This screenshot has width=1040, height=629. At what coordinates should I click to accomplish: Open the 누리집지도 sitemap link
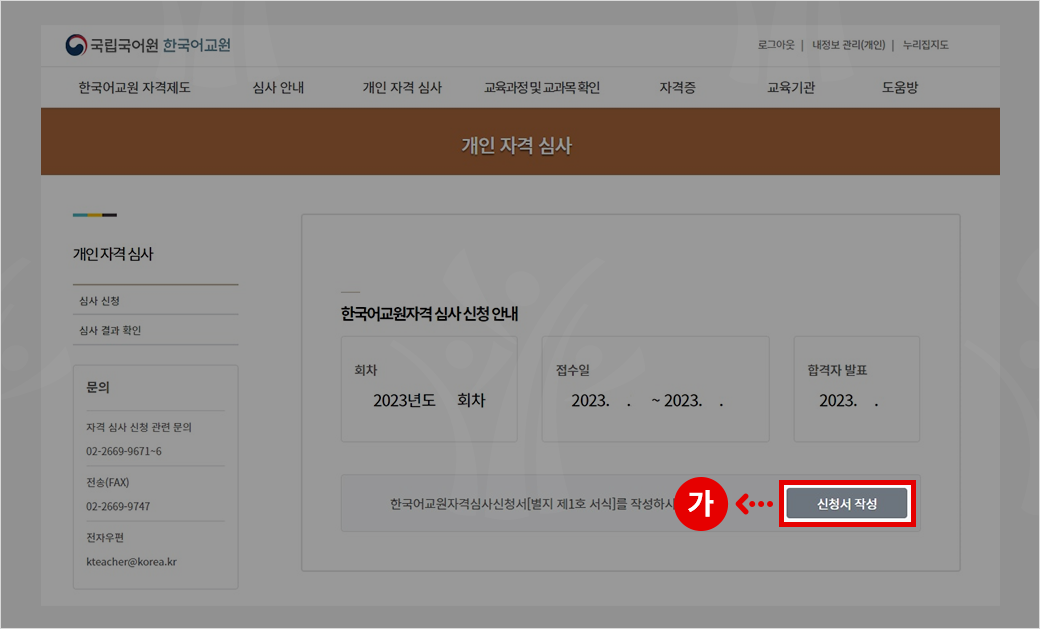(925, 45)
